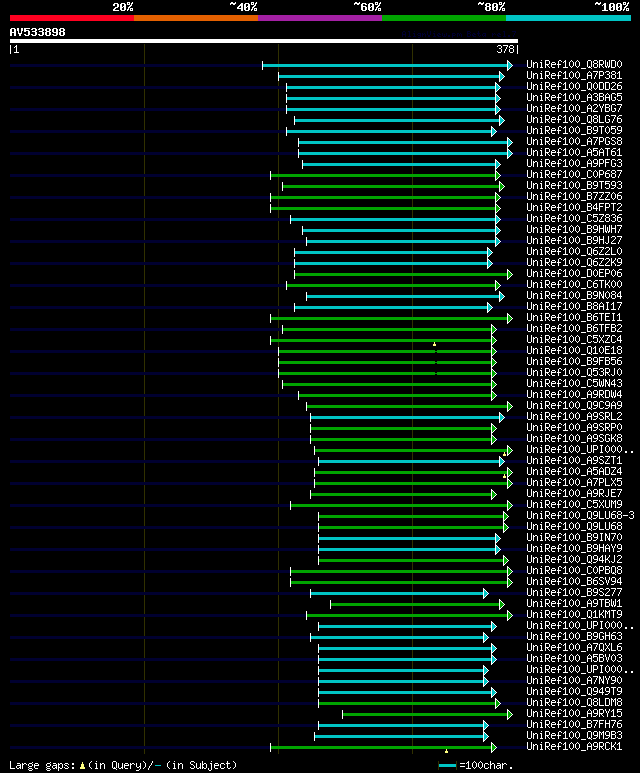Image resolution: width=640 pixels, height=773 pixels.
Task: Click the green ~80% identity color bar
Action: point(444,18)
